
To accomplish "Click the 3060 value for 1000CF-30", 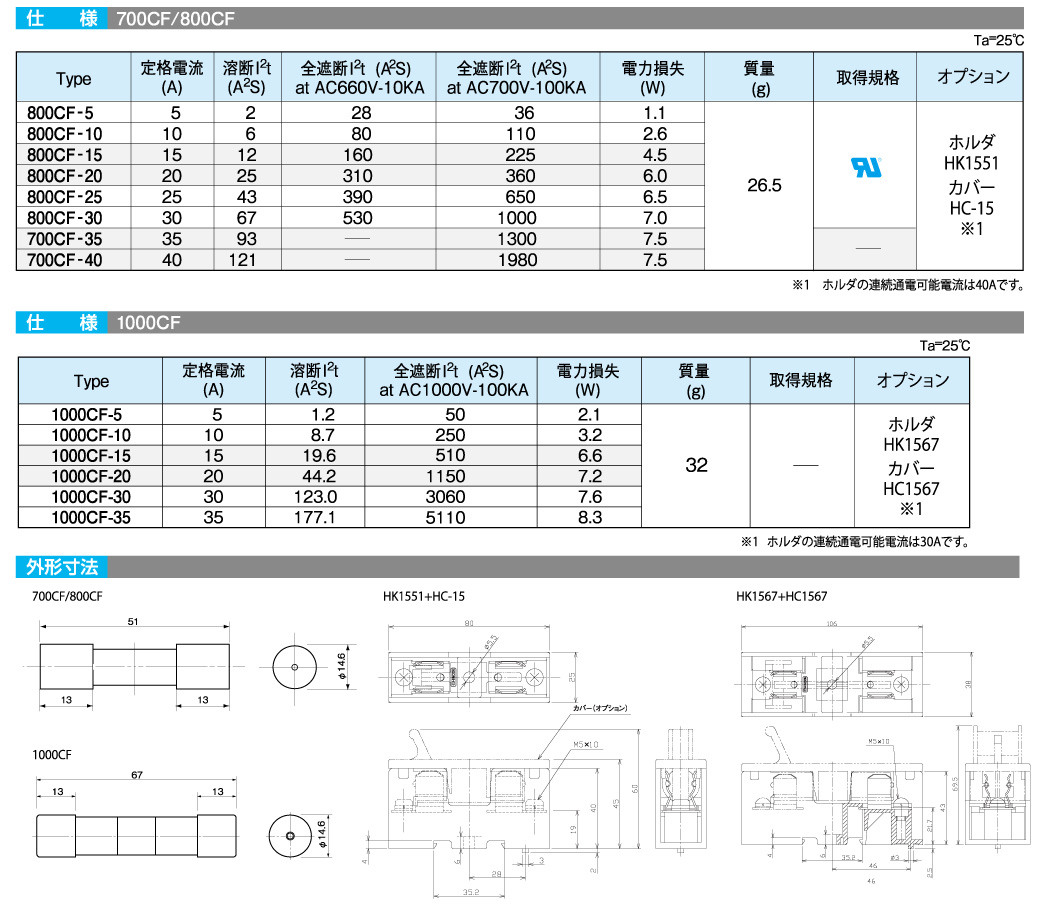I will (446, 497).
